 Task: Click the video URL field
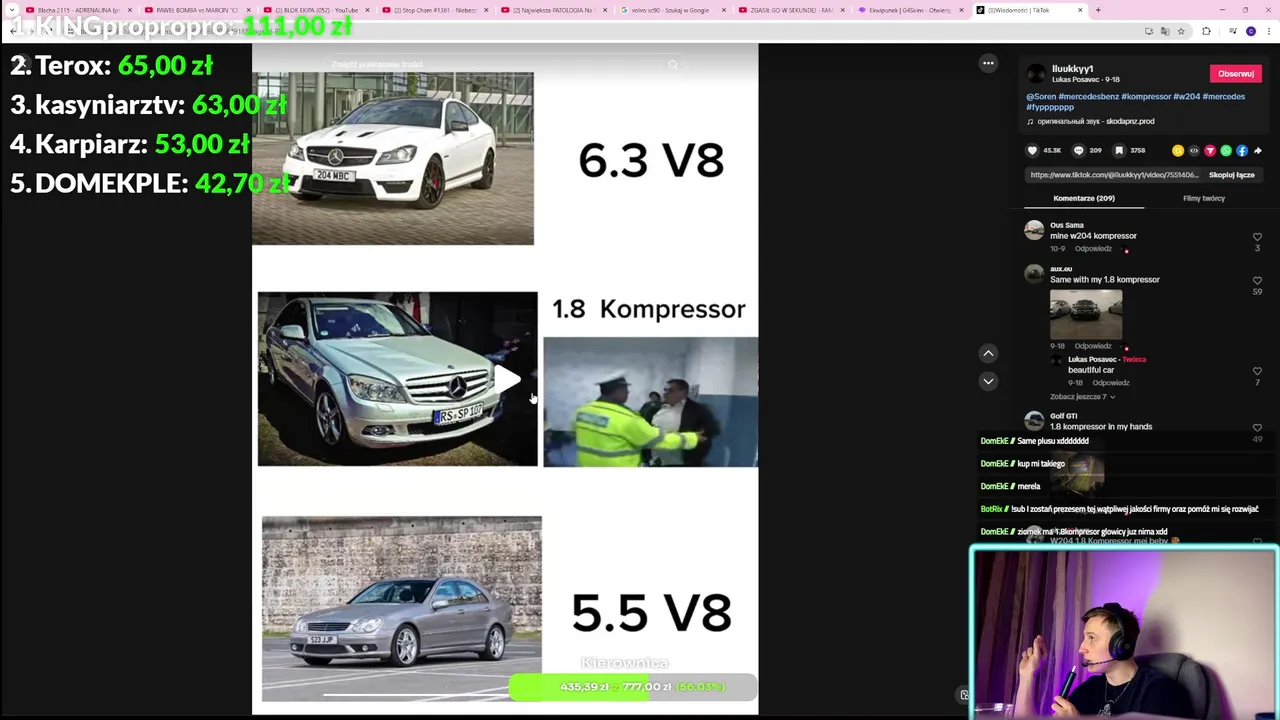pos(1114,175)
